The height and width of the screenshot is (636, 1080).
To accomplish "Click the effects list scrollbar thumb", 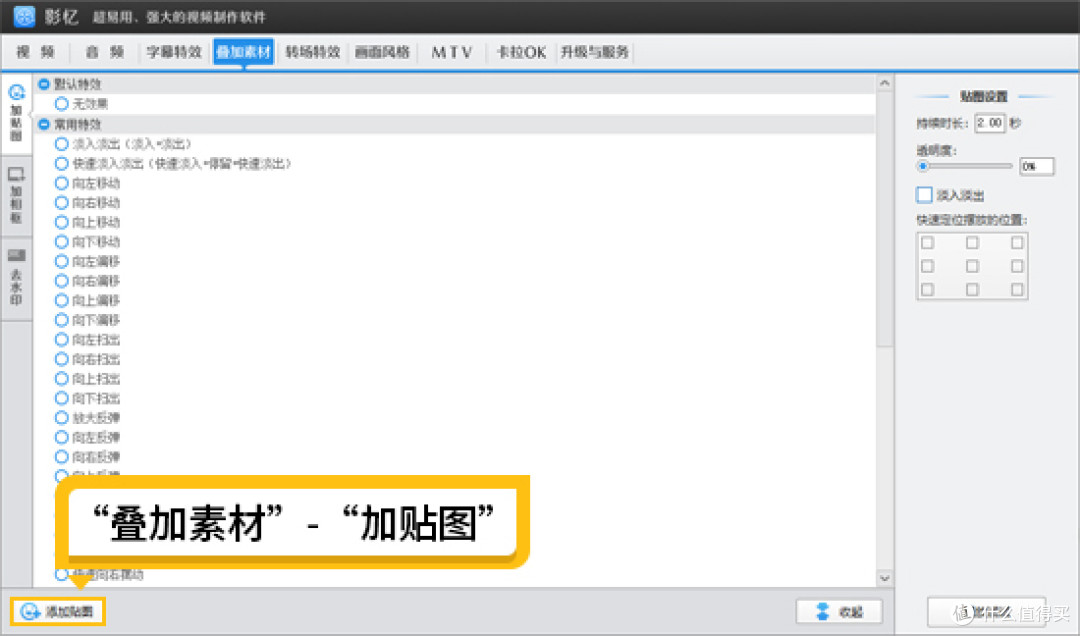I will click(885, 219).
